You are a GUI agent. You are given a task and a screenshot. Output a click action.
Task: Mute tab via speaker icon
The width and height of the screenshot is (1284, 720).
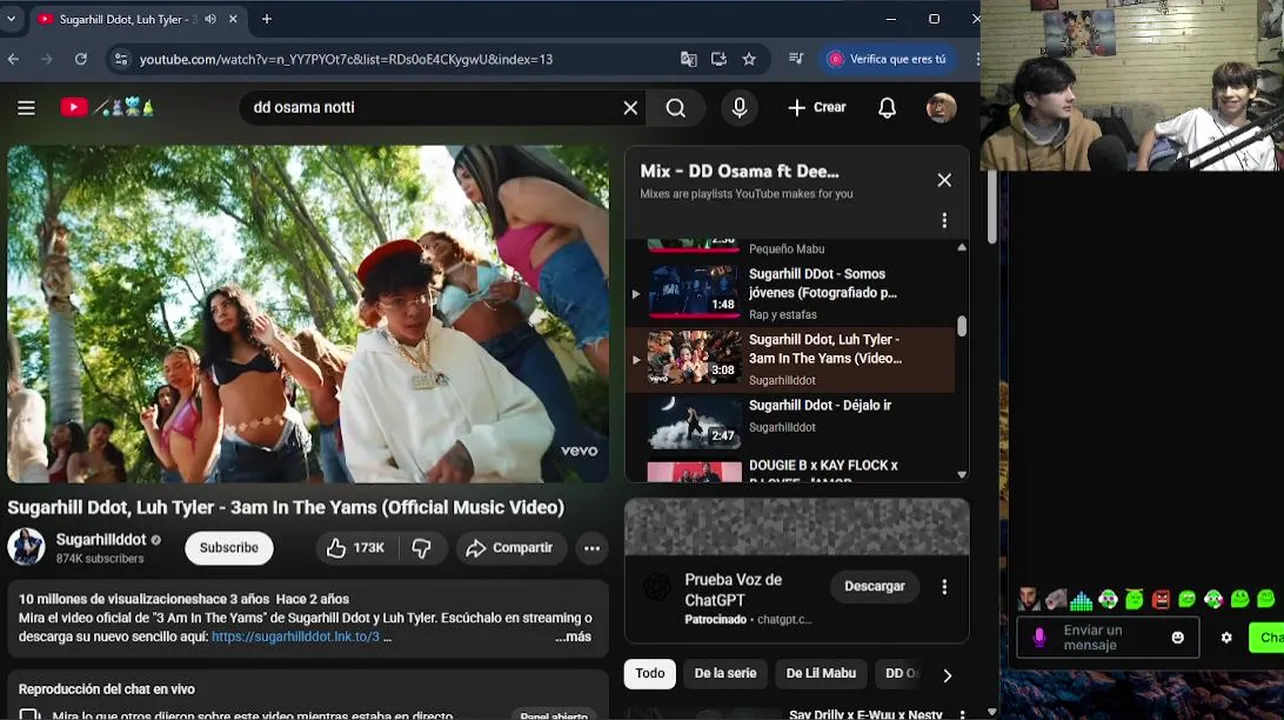coord(211,19)
